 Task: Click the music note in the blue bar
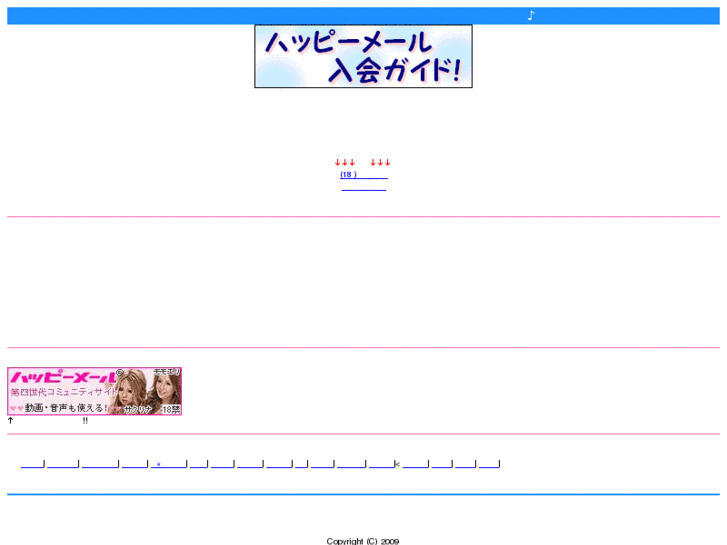click(531, 16)
